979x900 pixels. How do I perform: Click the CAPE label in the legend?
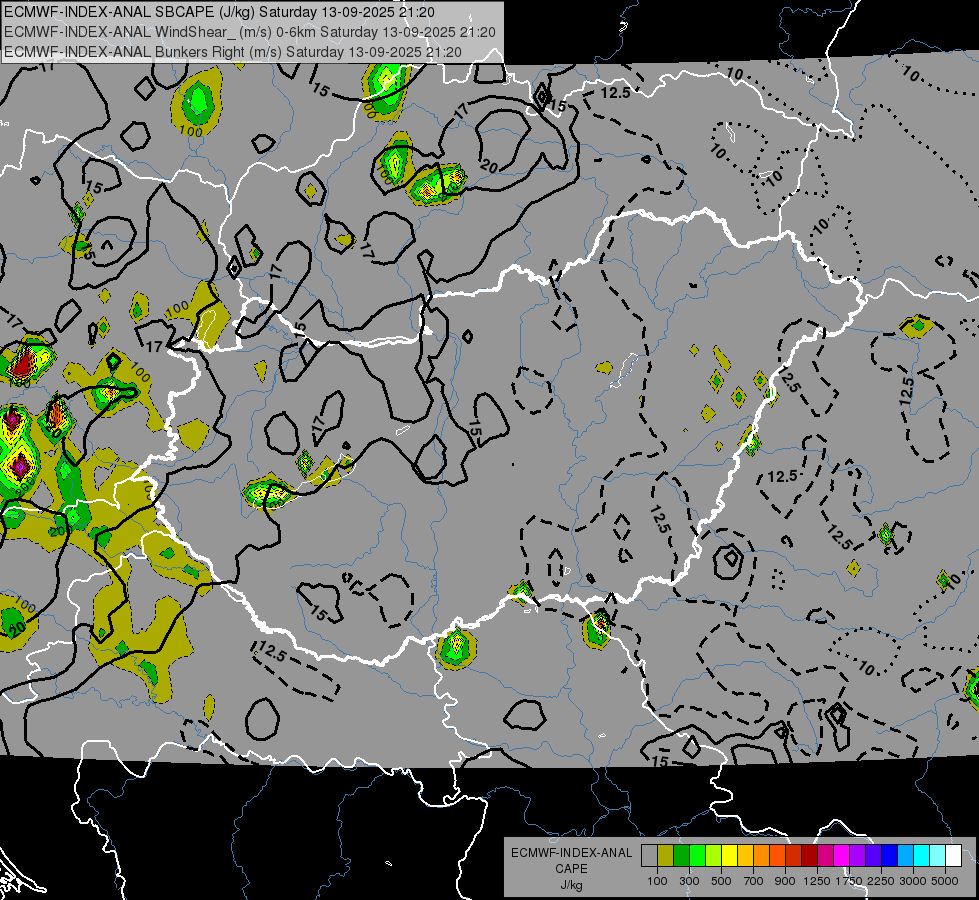tap(571, 868)
